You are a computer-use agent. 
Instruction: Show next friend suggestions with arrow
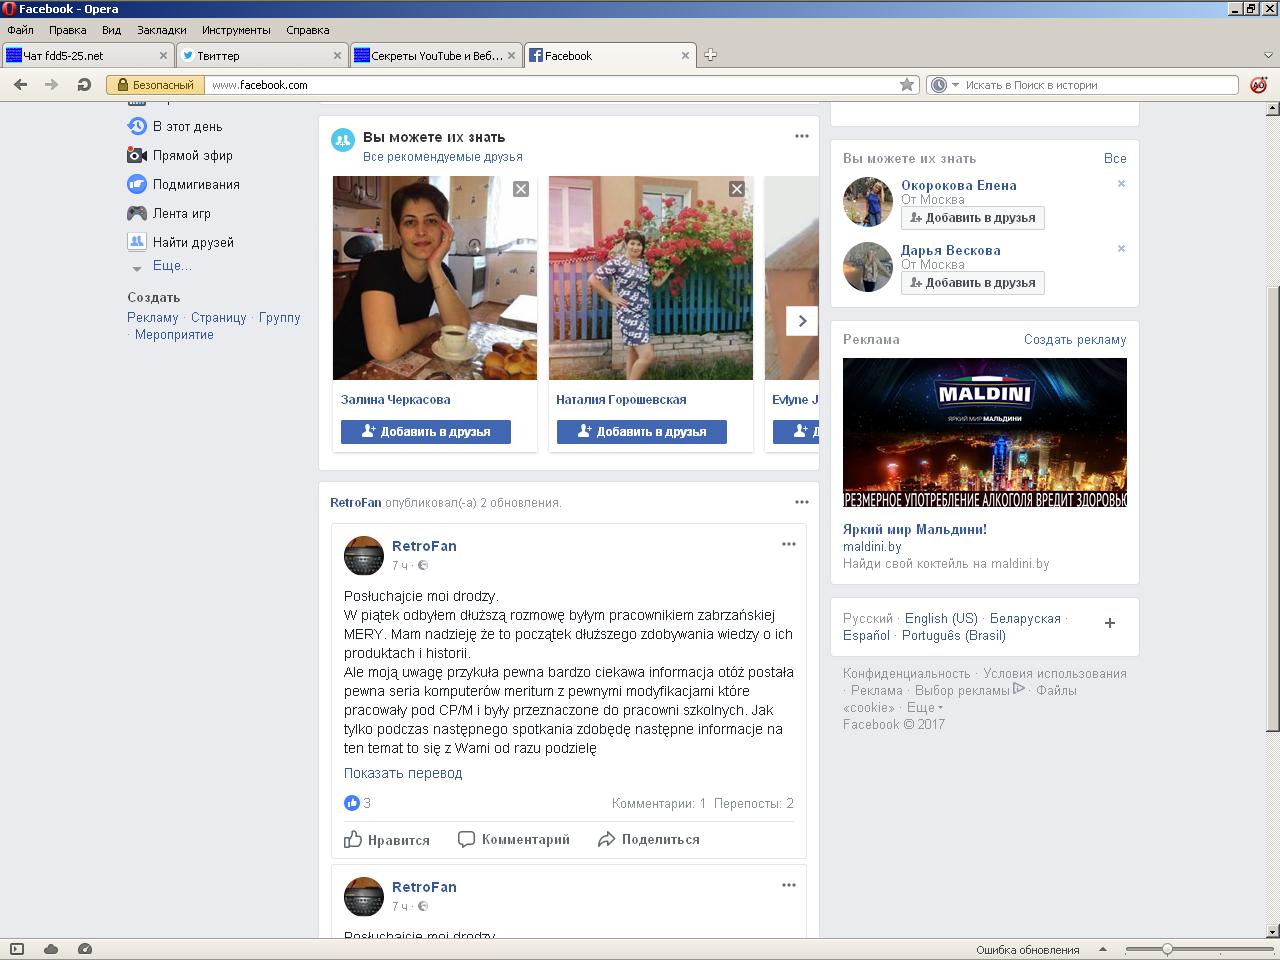802,321
